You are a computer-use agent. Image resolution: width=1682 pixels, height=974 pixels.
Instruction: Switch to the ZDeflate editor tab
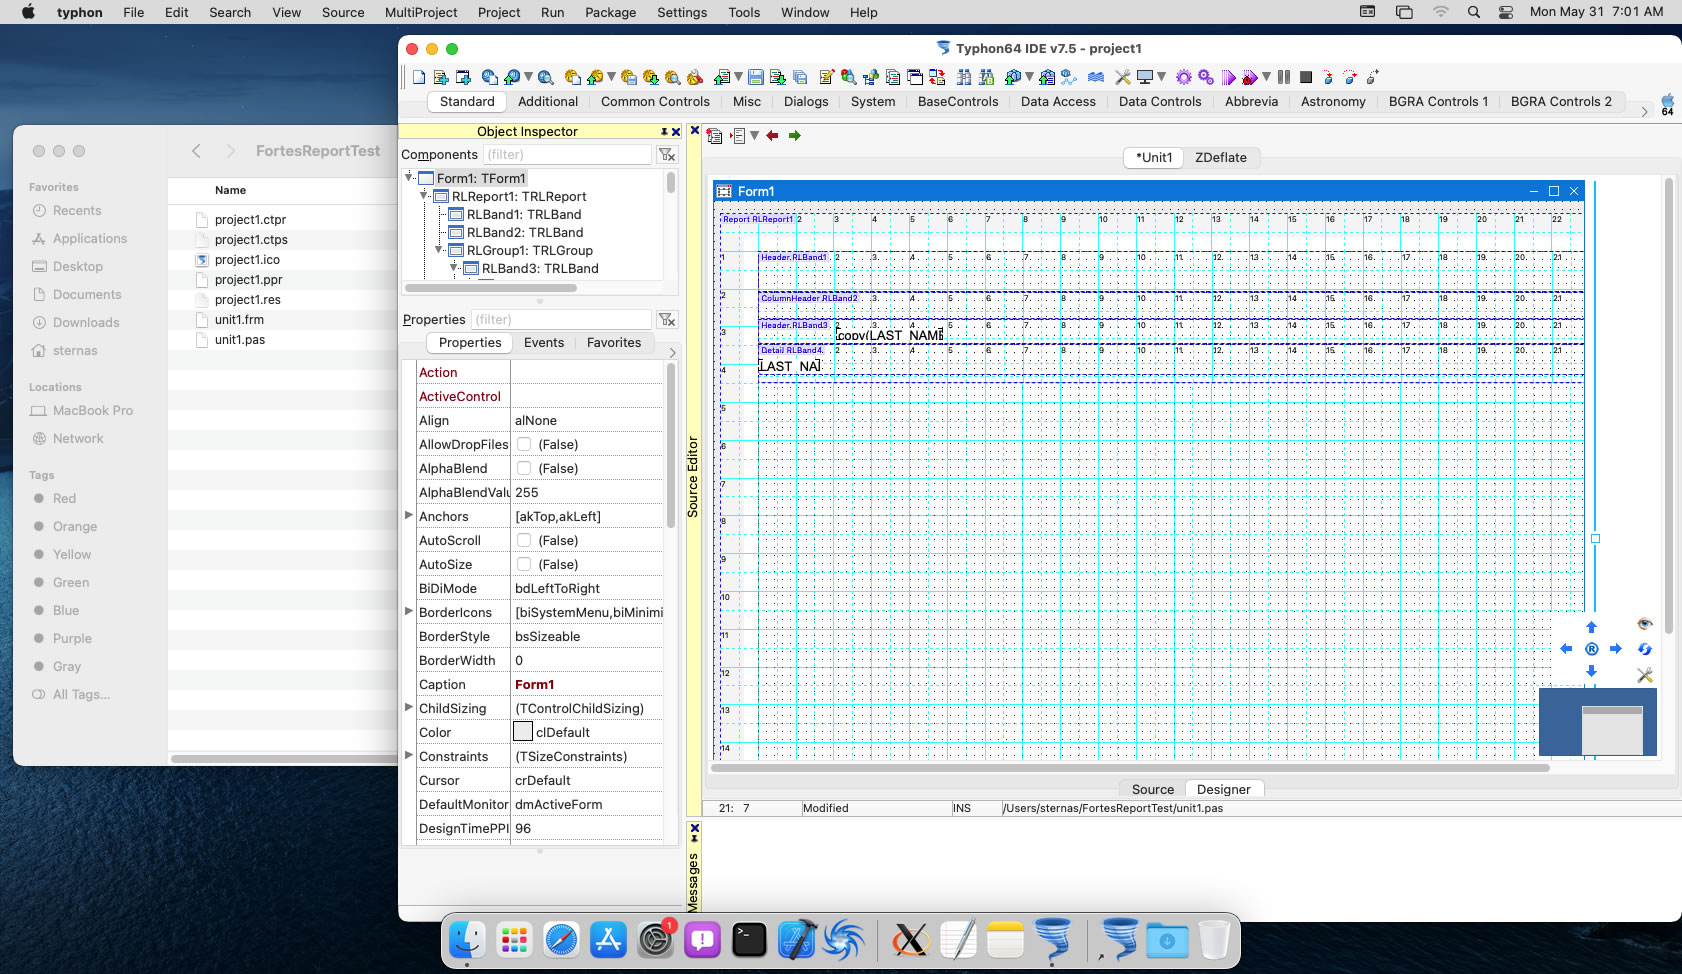pos(1221,158)
